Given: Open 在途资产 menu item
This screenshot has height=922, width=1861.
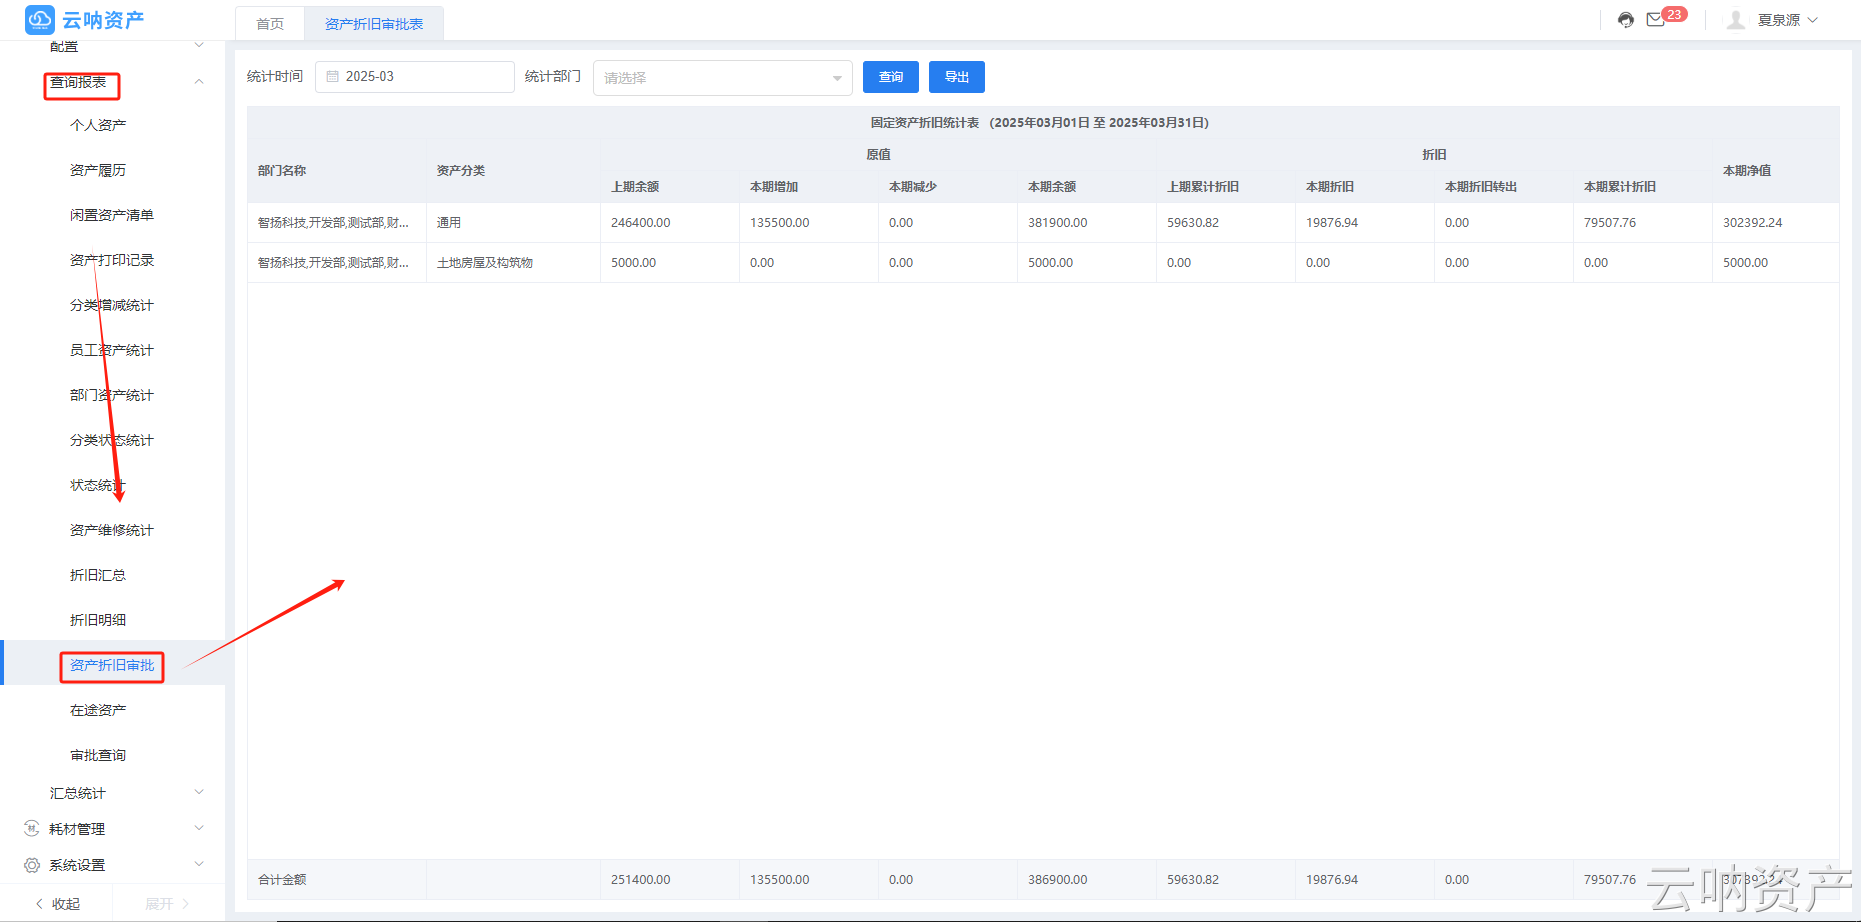Looking at the screenshot, I should (98, 710).
